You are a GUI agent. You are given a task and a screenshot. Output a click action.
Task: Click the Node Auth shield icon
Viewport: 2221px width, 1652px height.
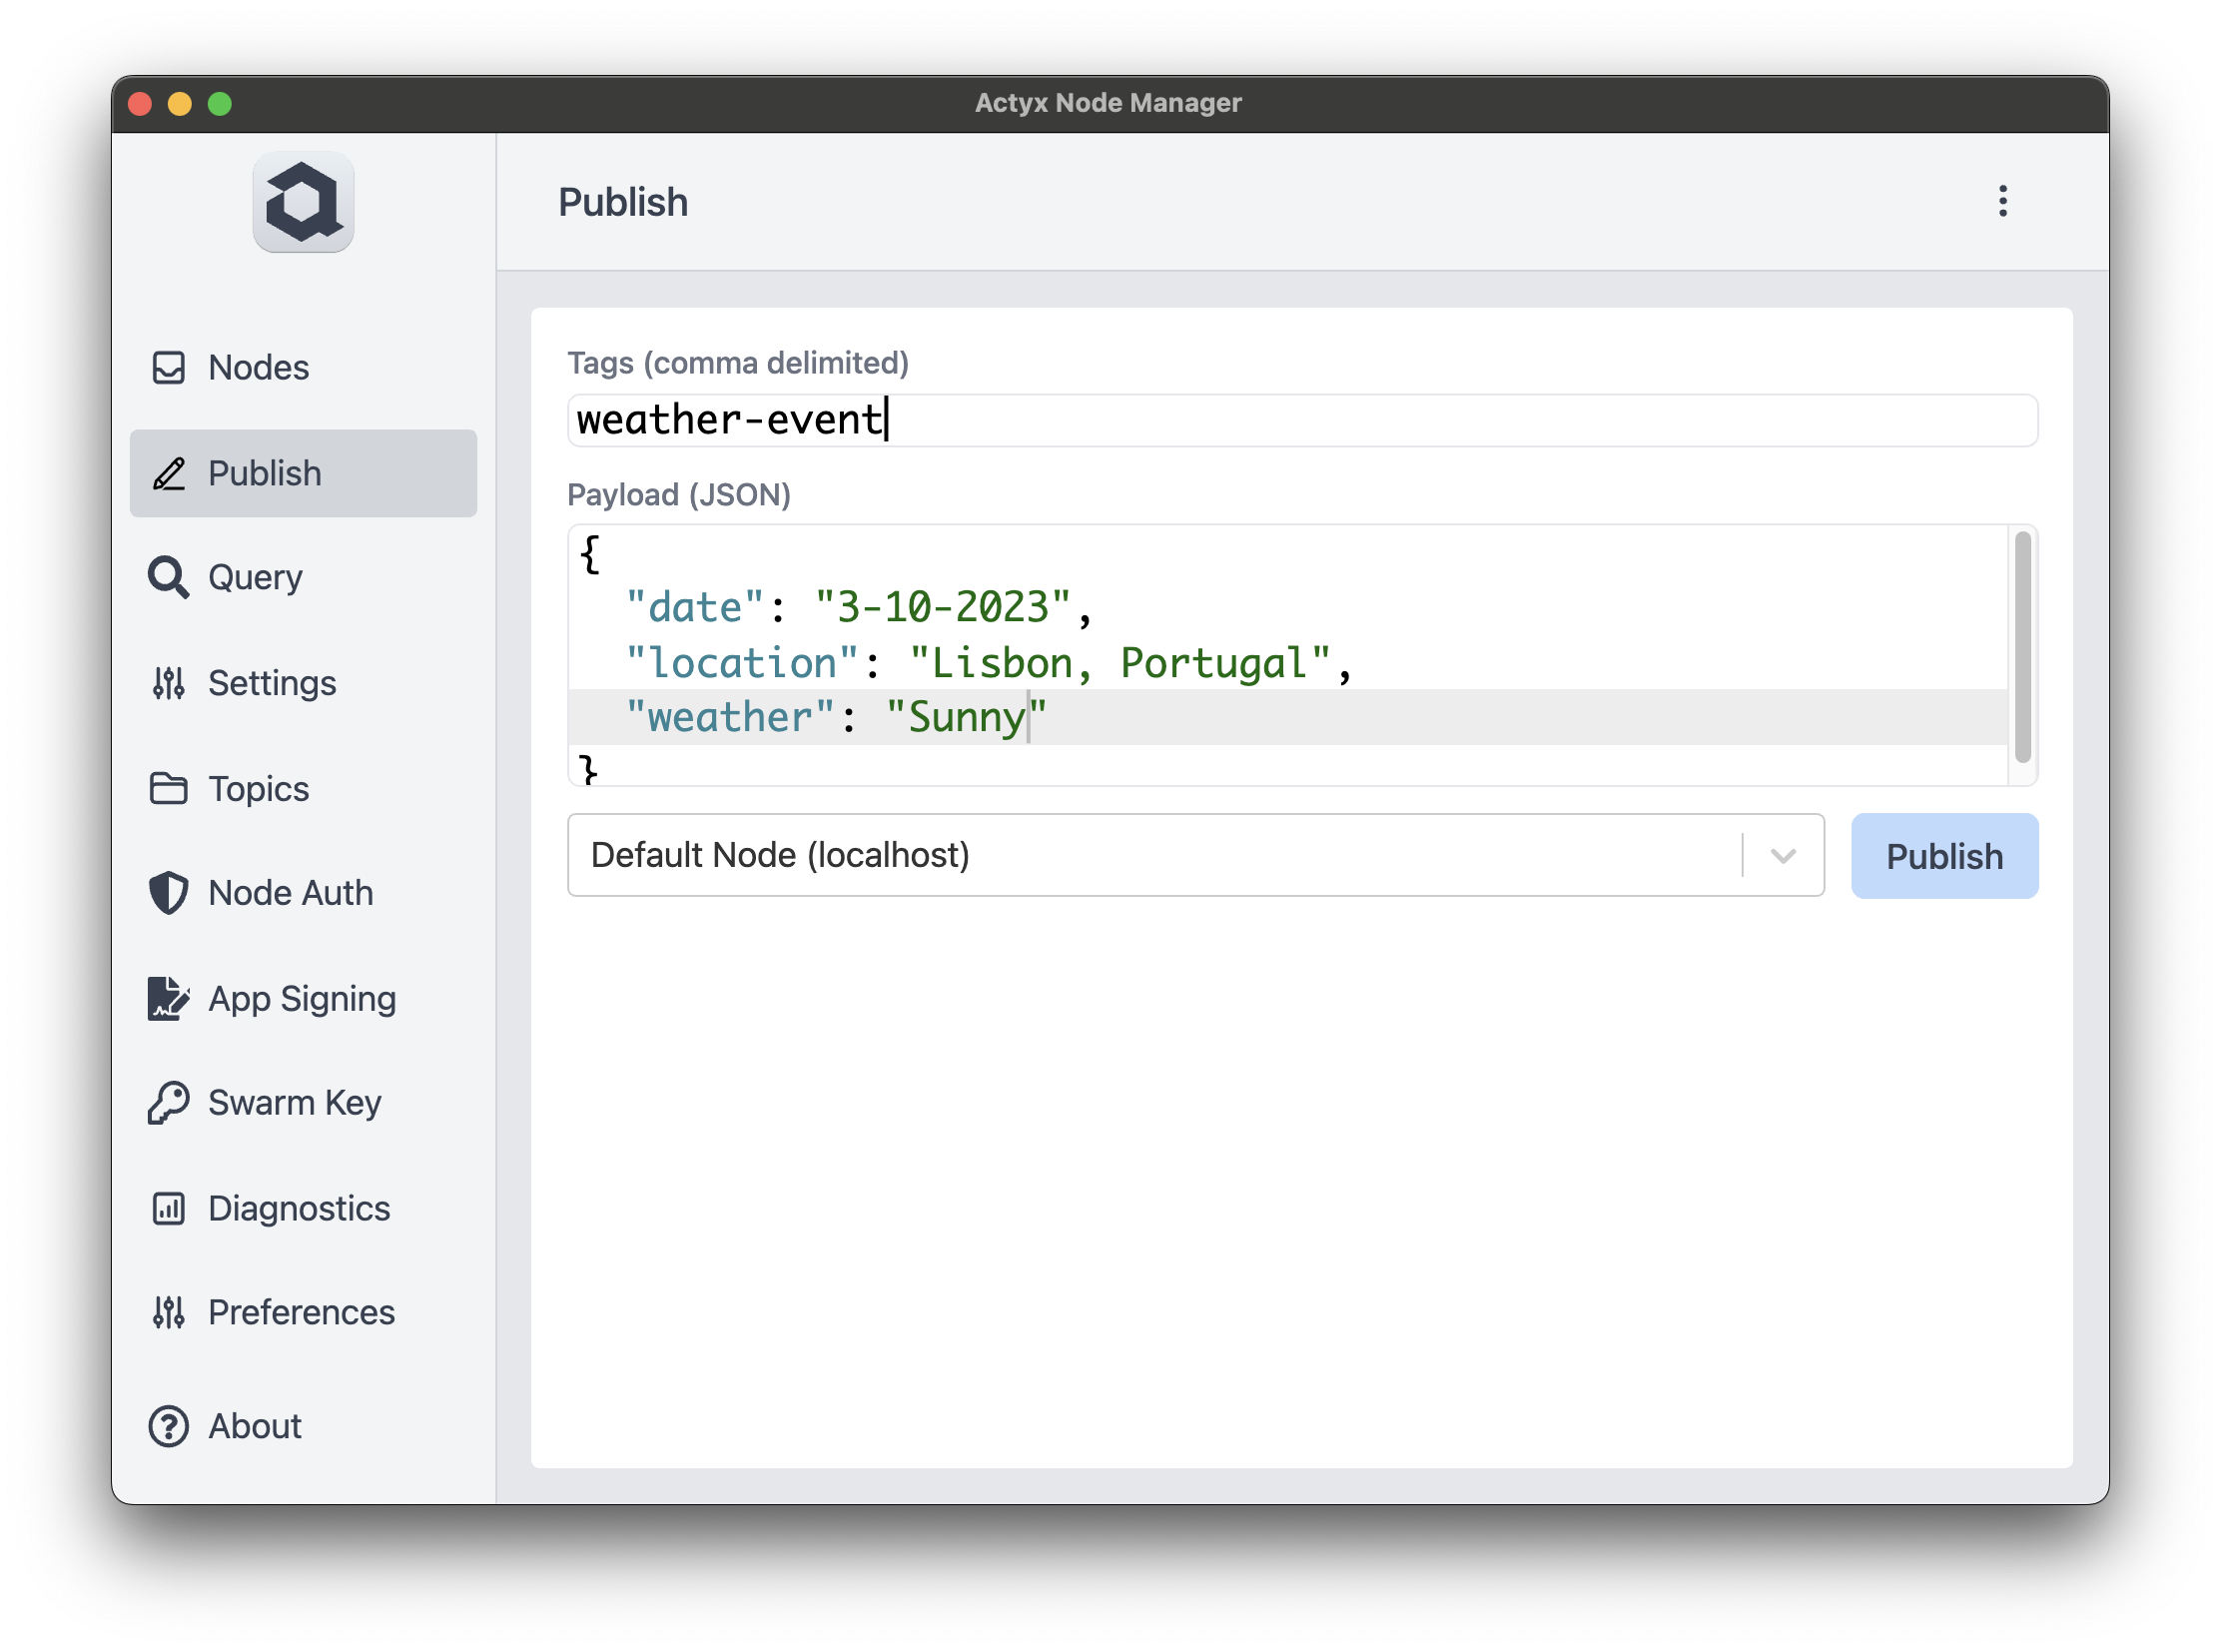[x=168, y=893]
